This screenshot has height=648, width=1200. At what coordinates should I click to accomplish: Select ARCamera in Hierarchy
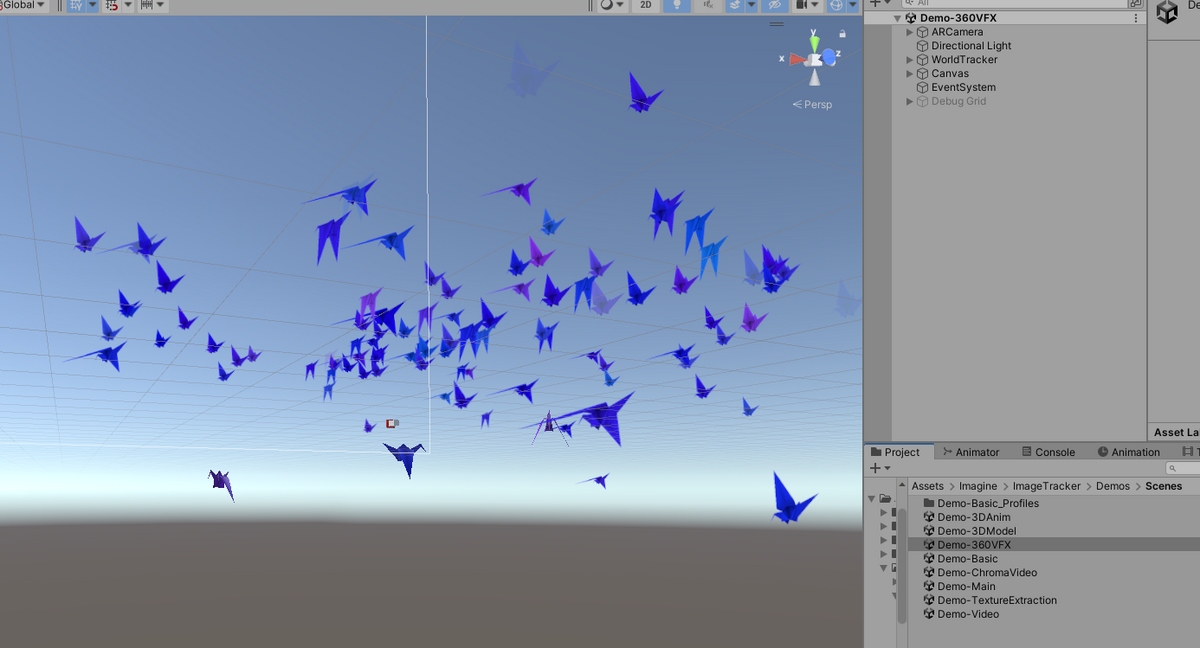(957, 32)
